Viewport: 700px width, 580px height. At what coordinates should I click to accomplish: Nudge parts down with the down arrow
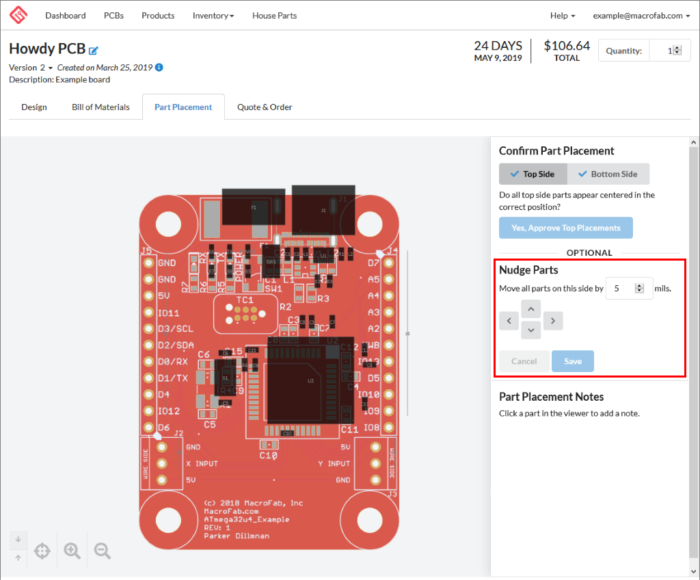531,331
